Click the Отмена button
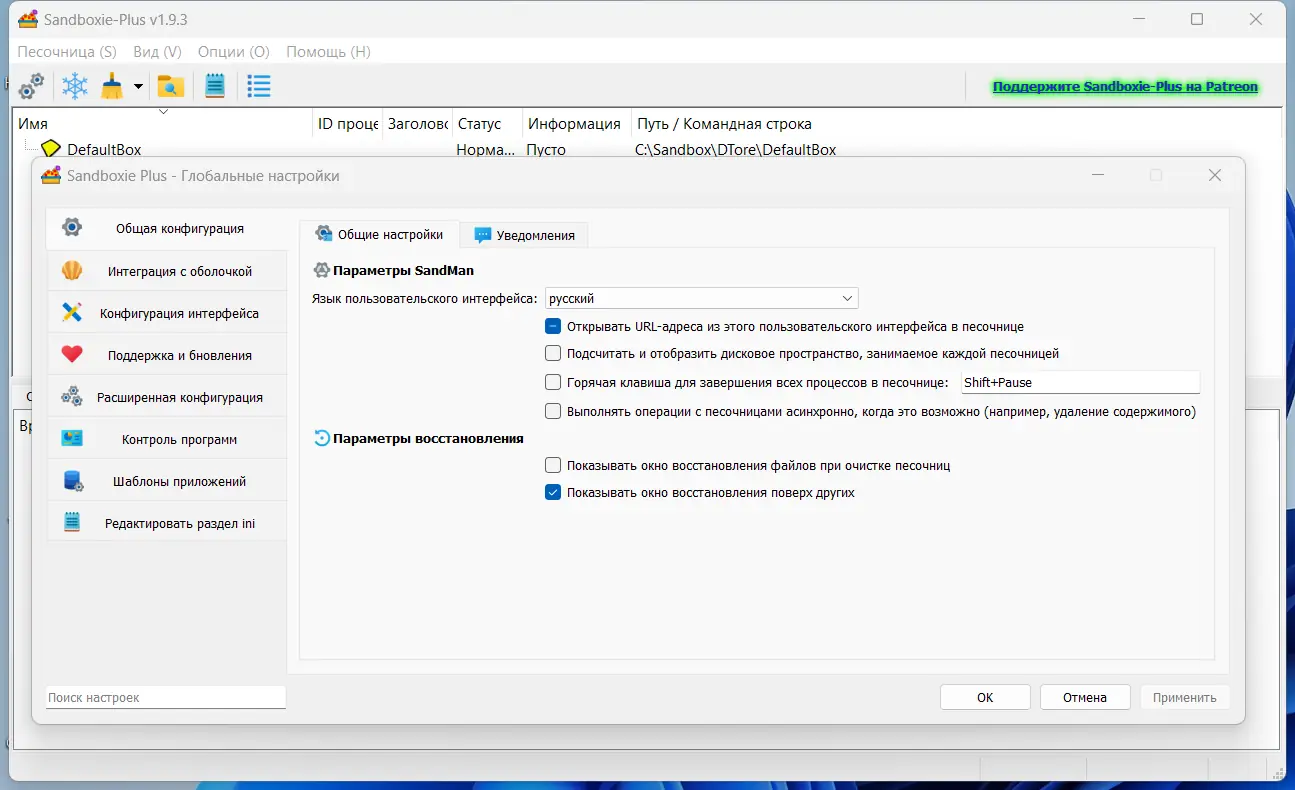The width and height of the screenshot is (1295, 790). click(x=1085, y=697)
